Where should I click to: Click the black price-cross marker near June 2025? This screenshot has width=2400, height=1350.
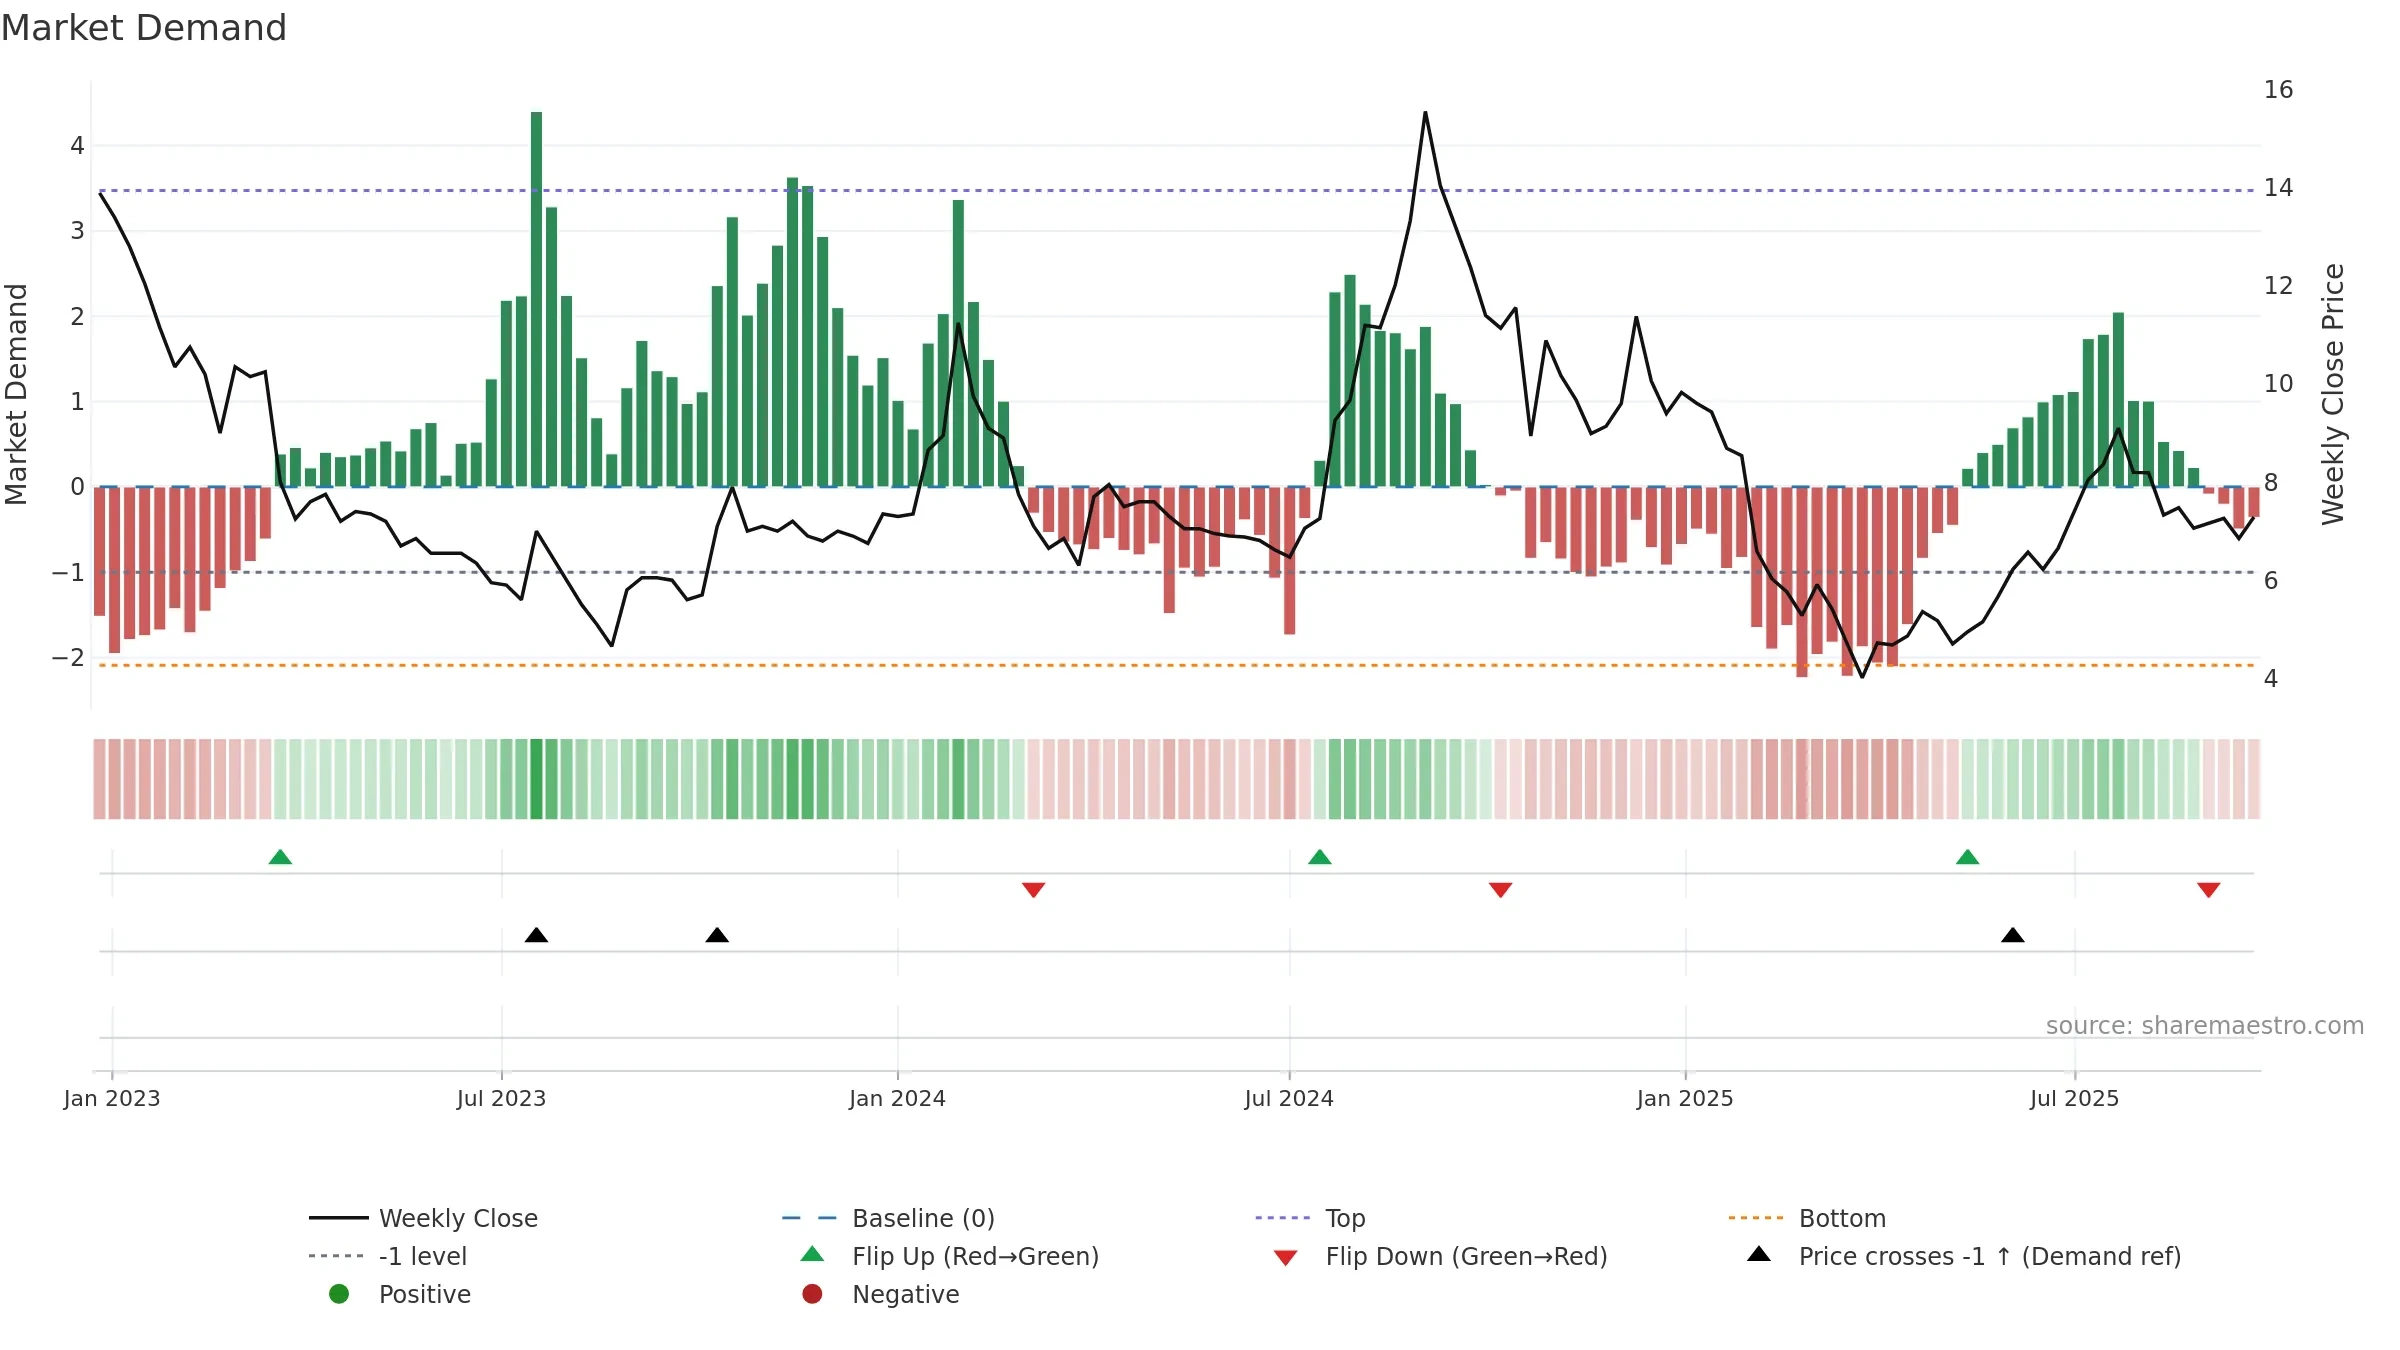(2013, 935)
